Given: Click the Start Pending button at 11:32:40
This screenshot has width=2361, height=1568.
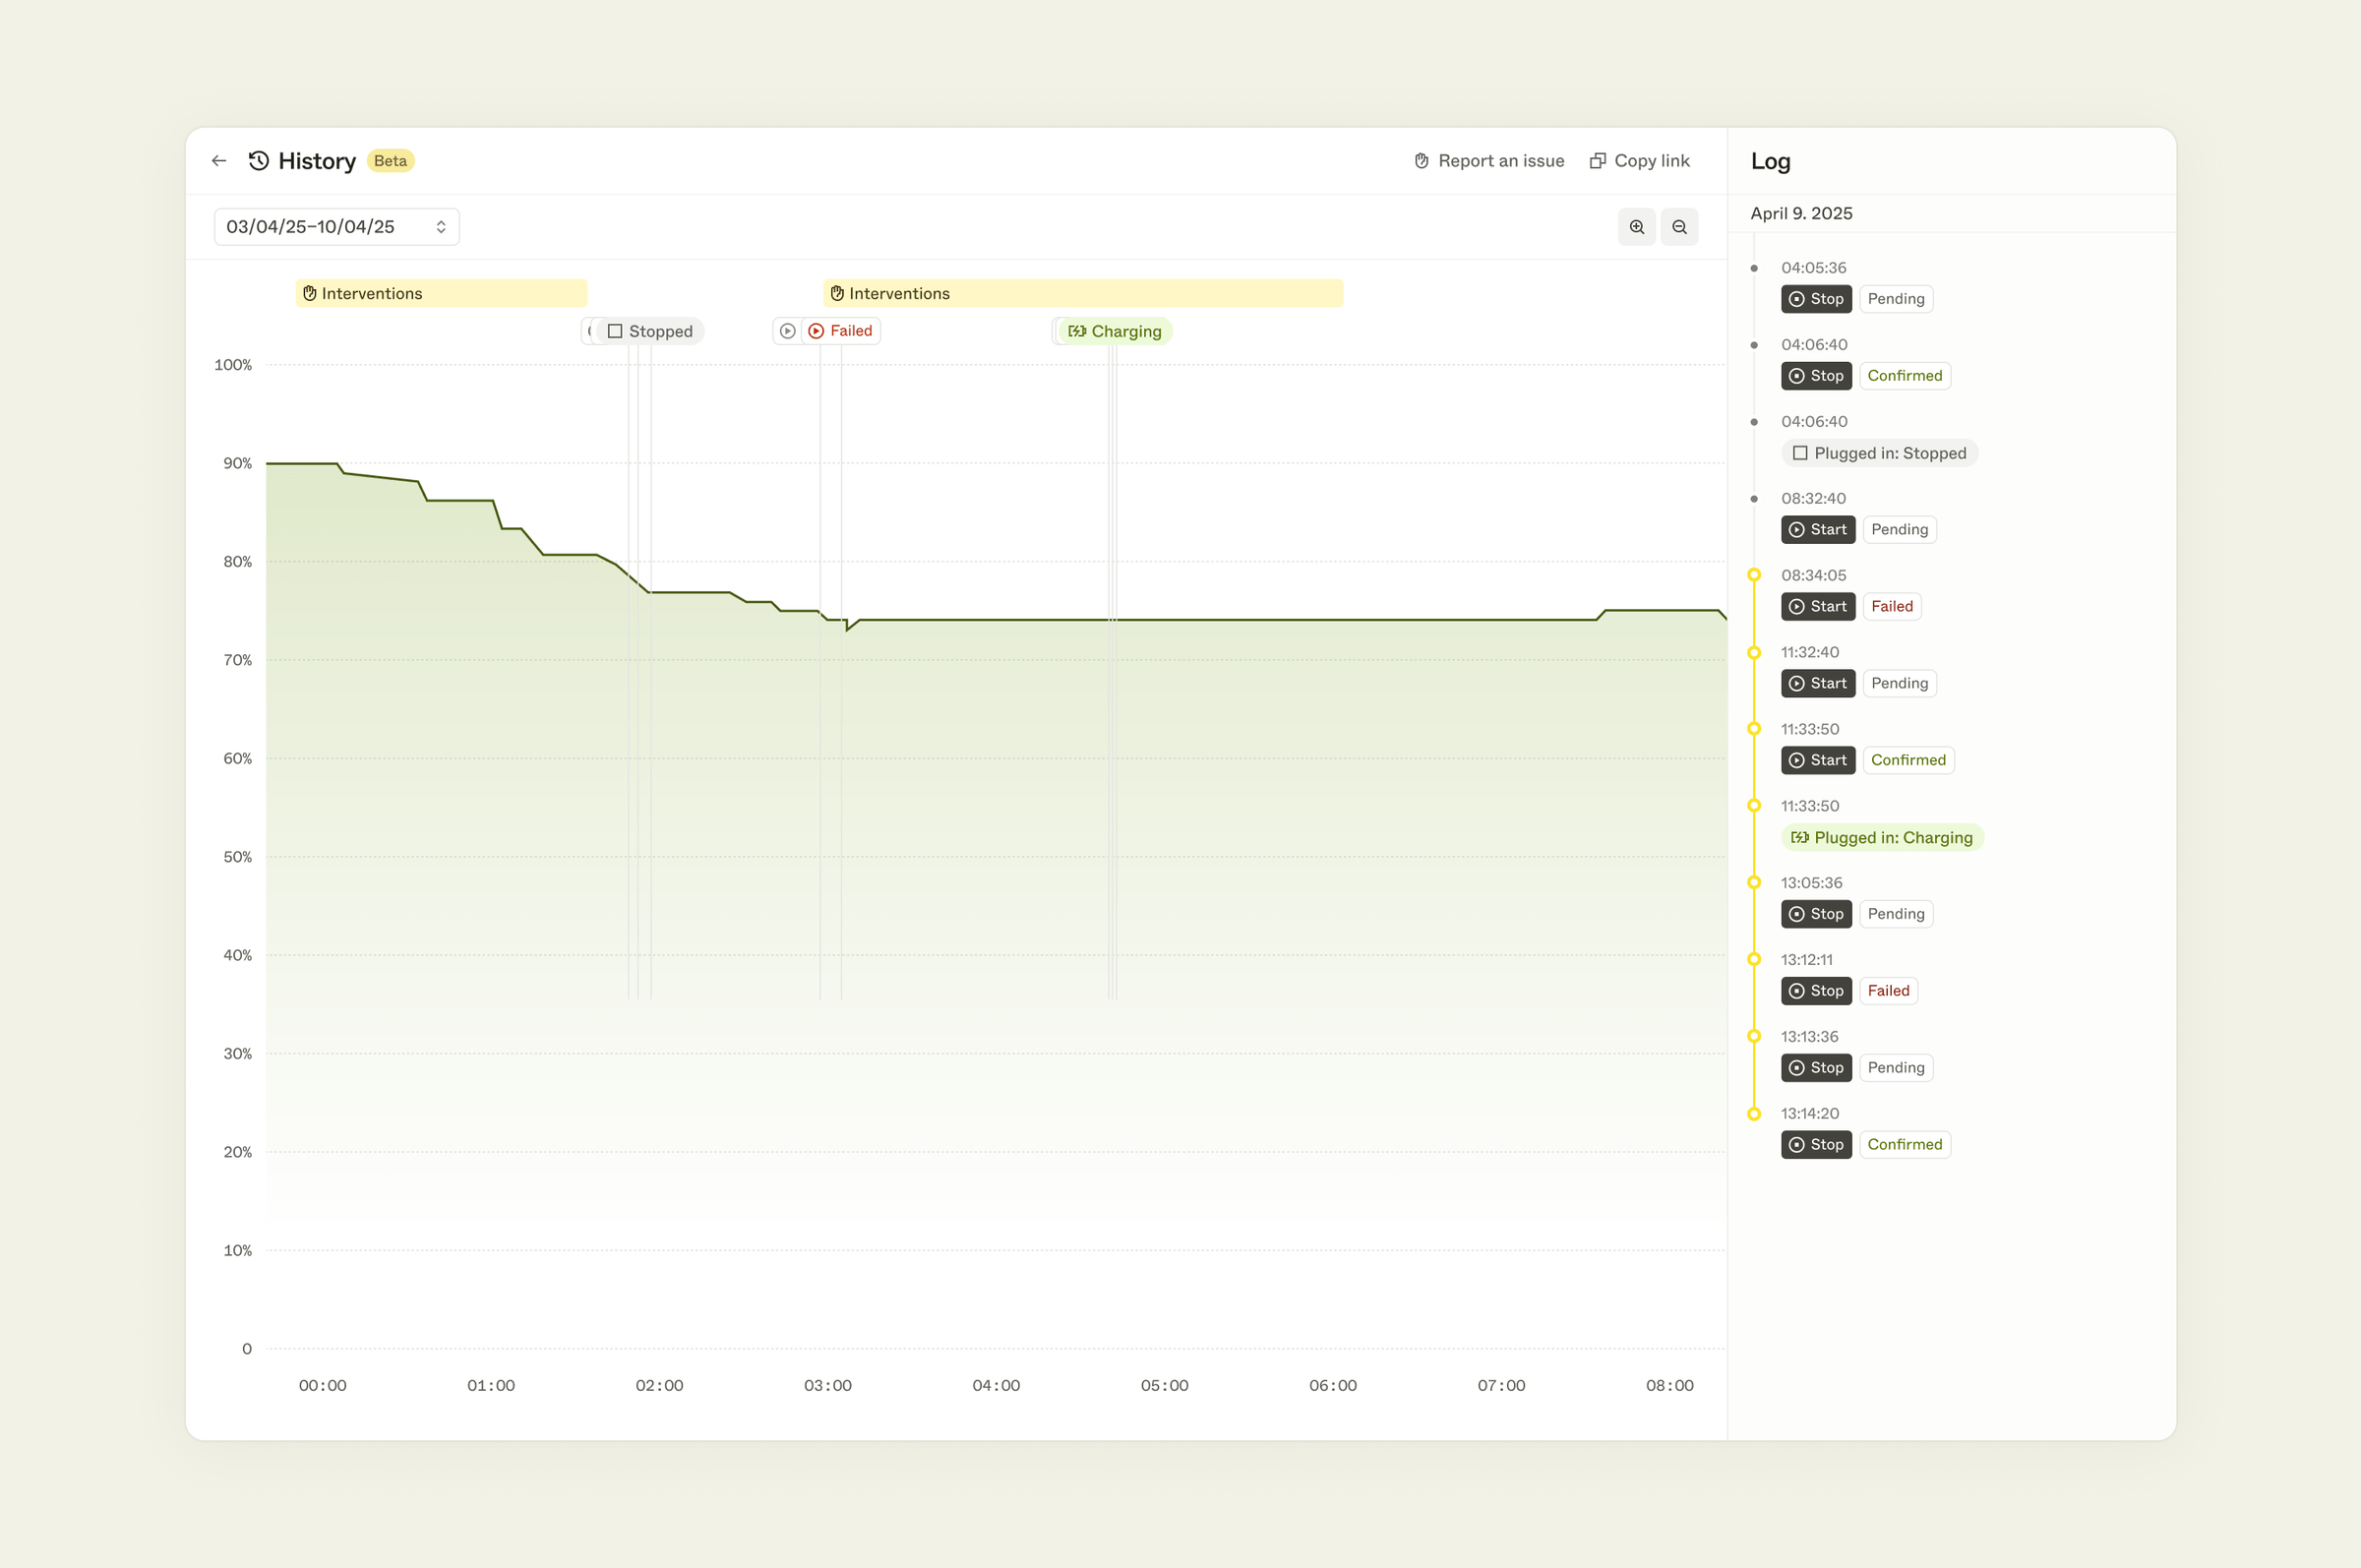Looking at the screenshot, I should [1818, 683].
